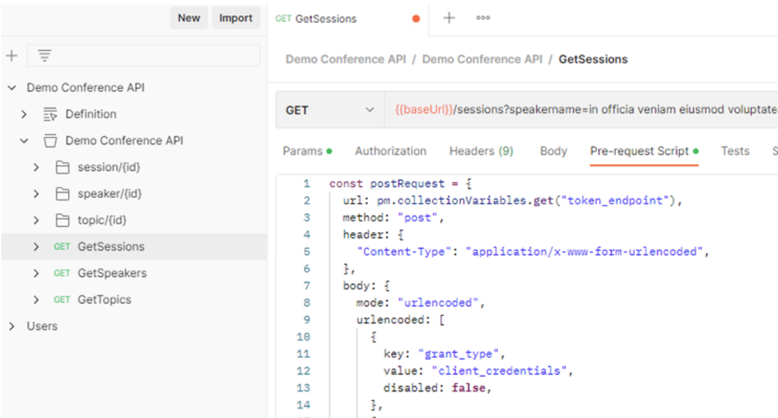Open the GET method dropdown

pyautogui.click(x=330, y=110)
